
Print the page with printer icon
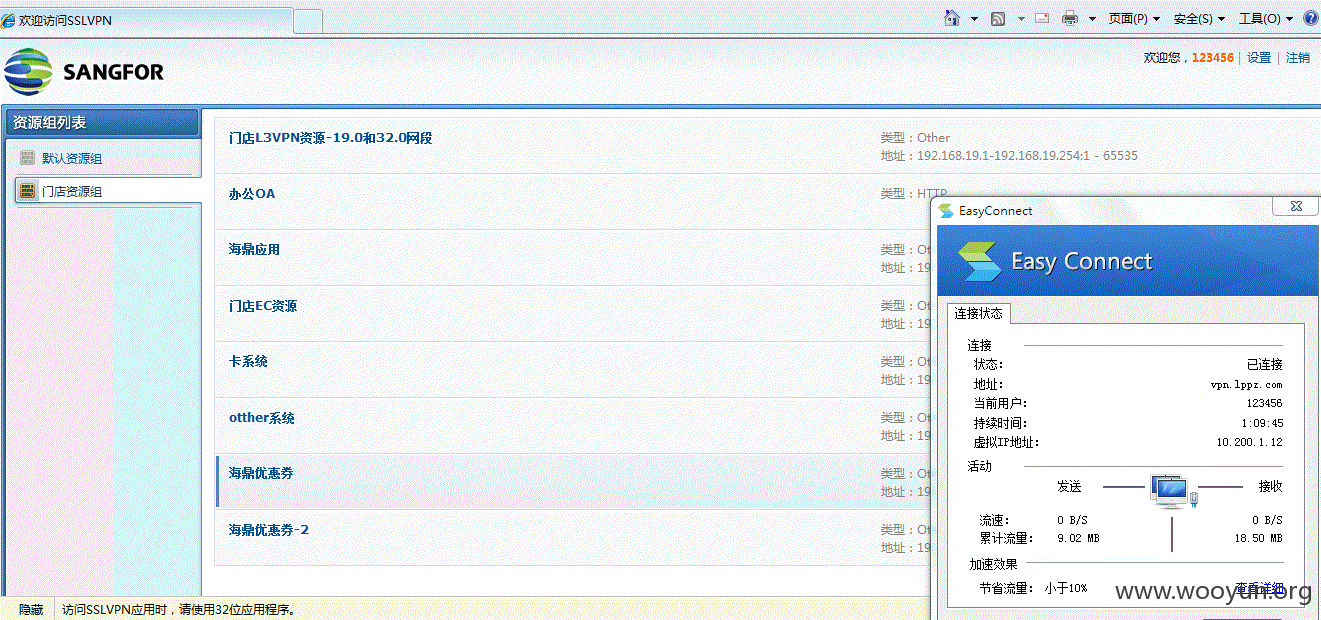click(1070, 18)
